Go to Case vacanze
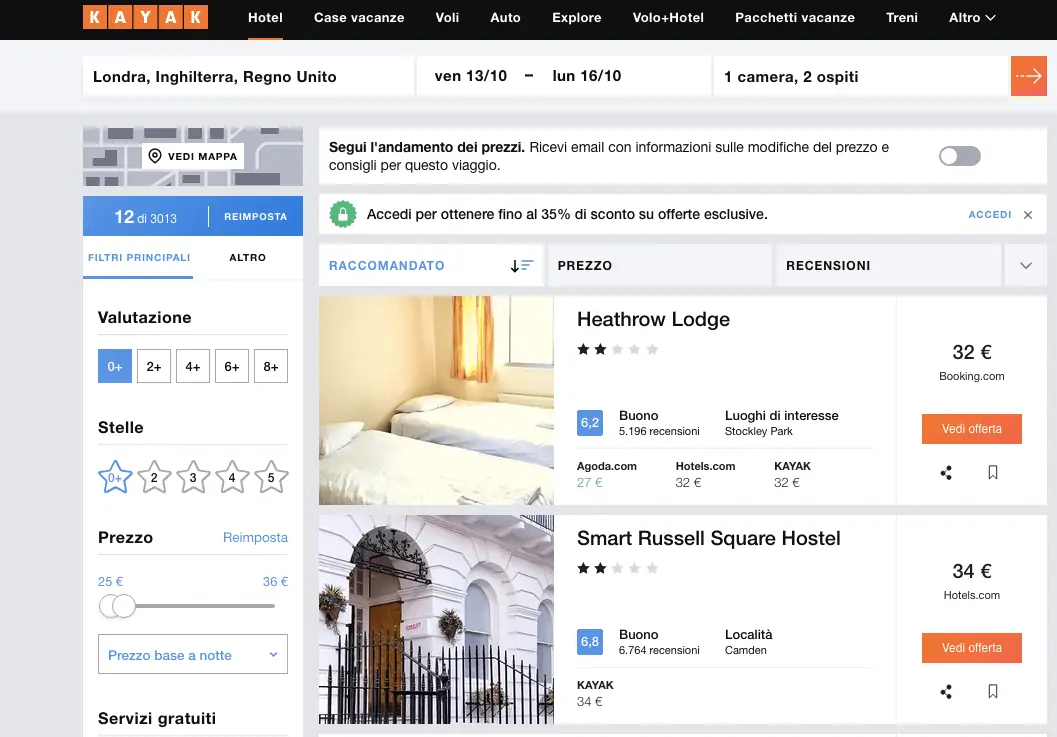This screenshot has width=1057, height=737. click(x=359, y=18)
